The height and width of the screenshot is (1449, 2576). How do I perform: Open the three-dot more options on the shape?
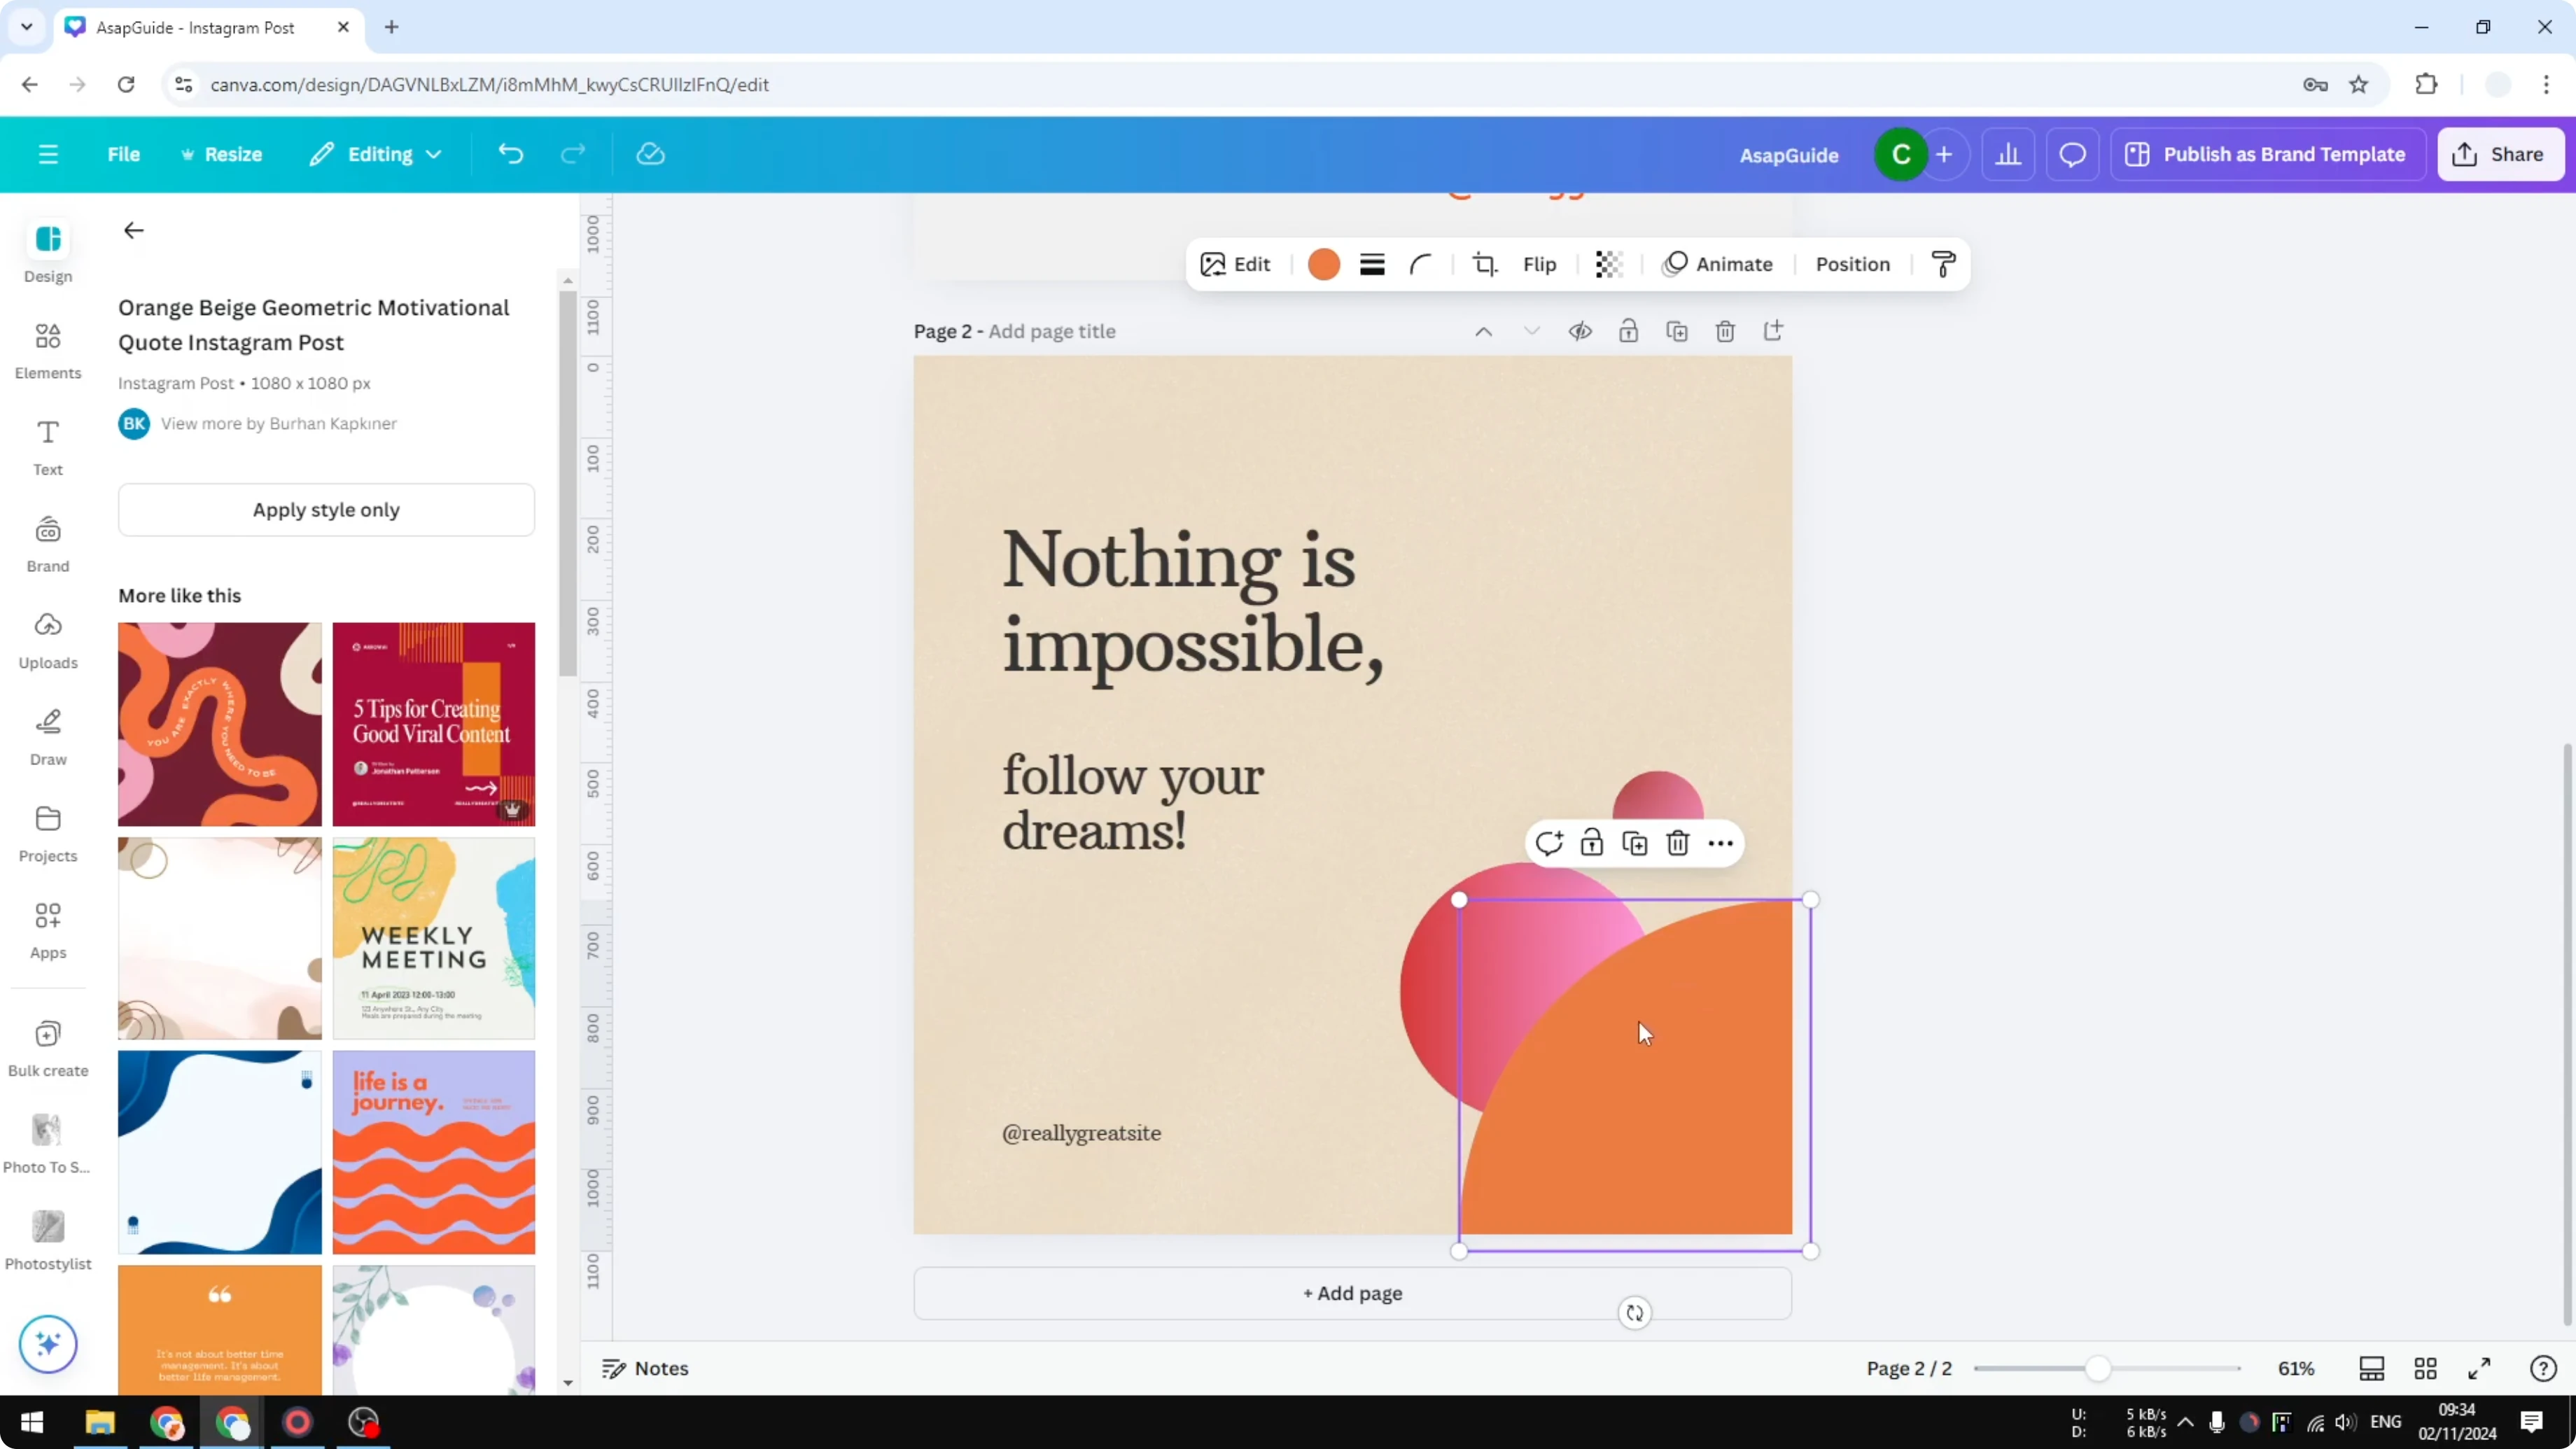(1721, 843)
